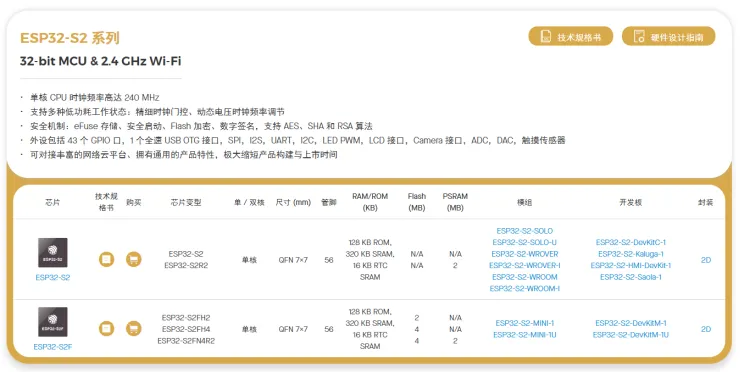Open ESP32-S2-WROOM-I module link

coord(525,288)
